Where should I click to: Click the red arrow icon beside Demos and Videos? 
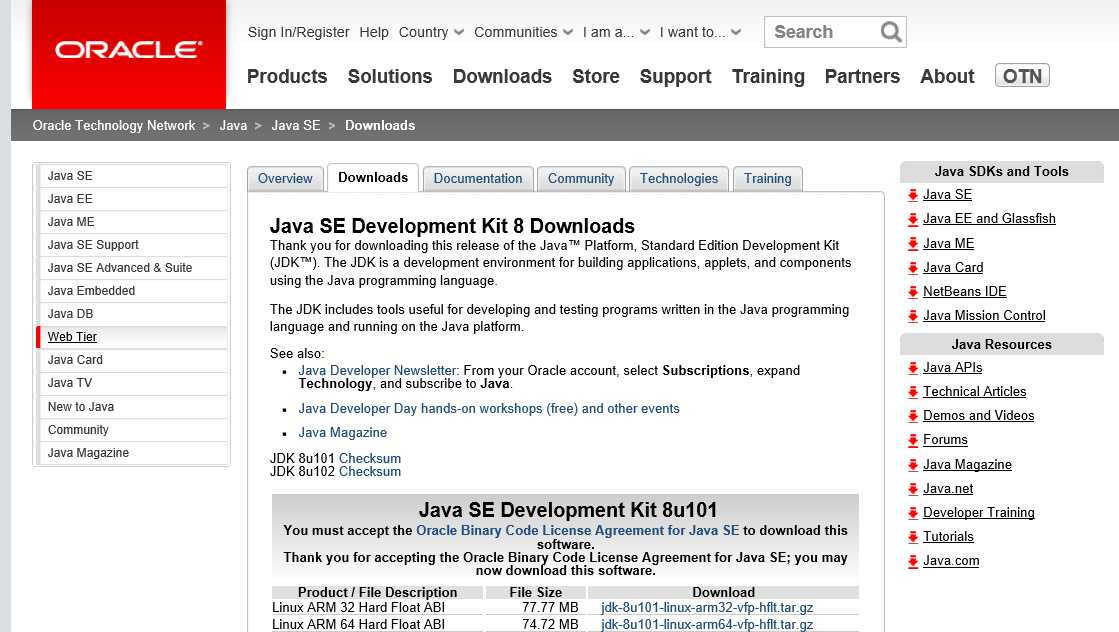[x=913, y=416]
